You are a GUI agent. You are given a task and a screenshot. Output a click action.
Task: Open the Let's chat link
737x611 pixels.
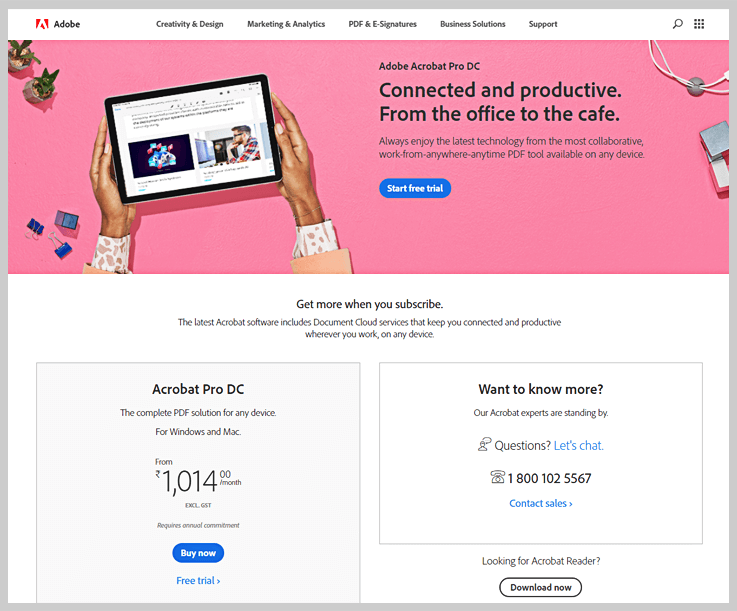coord(579,446)
